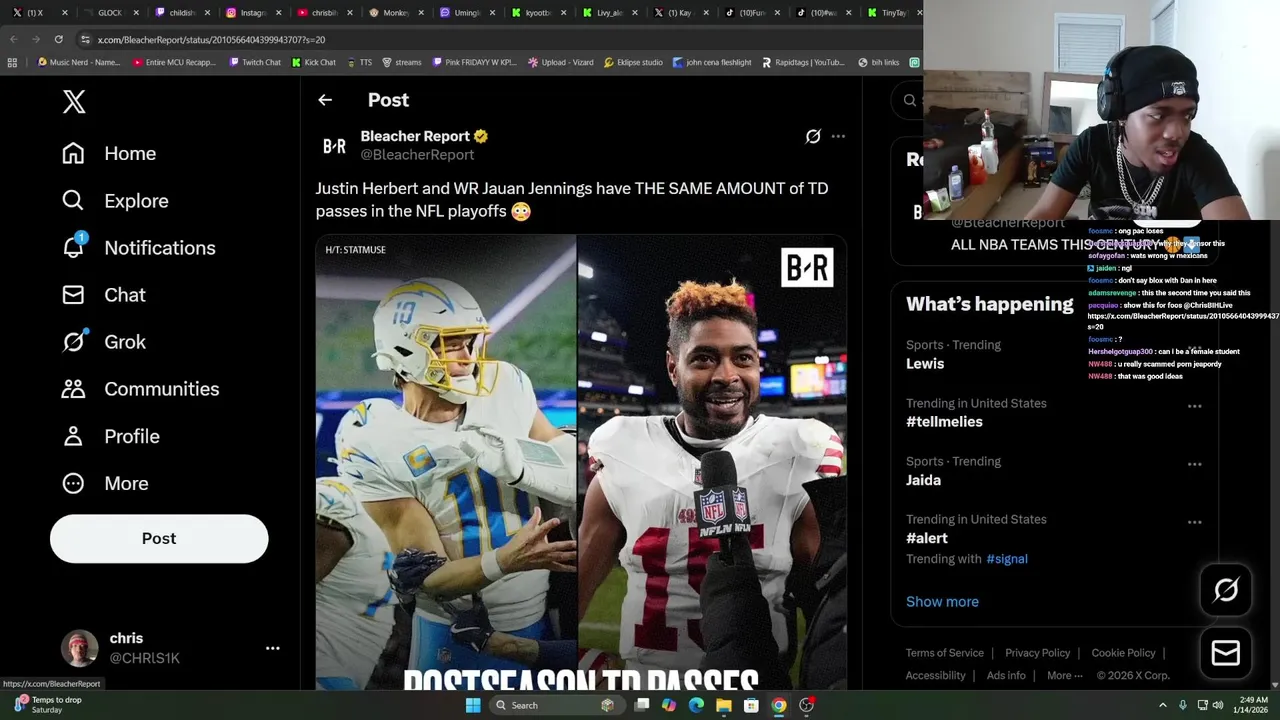Switch to the TinyTay browser tab
The width and height of the screenshot is (1280, 720).
[890, 13]
